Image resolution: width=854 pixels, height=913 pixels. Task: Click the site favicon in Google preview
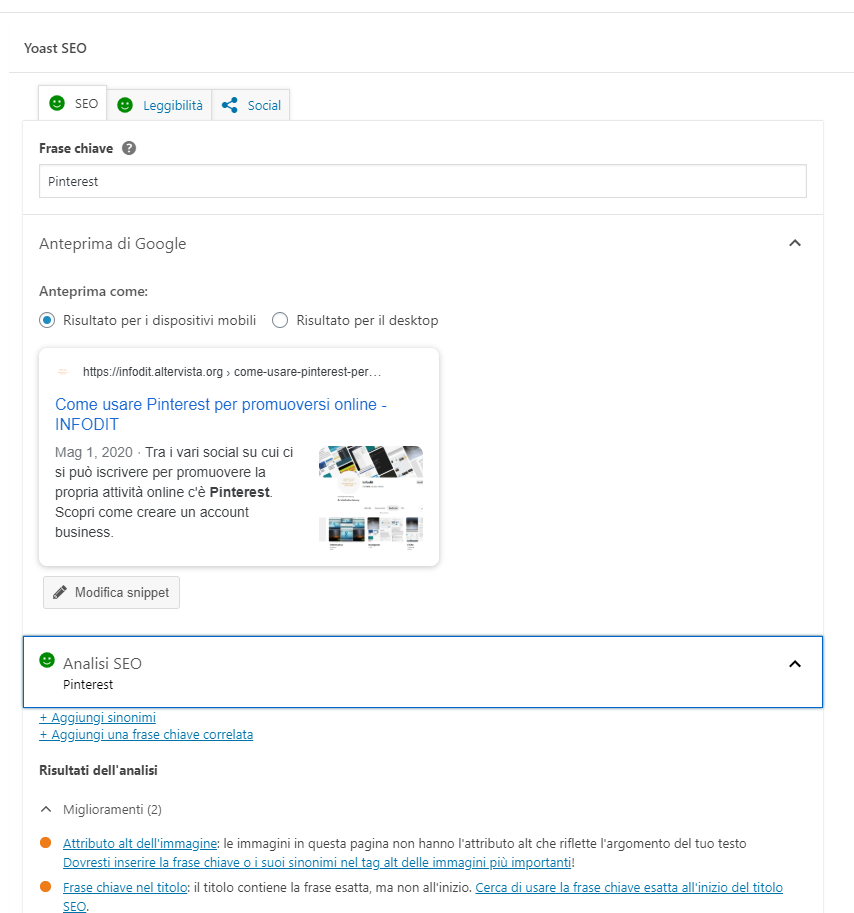tap(63, 371)
